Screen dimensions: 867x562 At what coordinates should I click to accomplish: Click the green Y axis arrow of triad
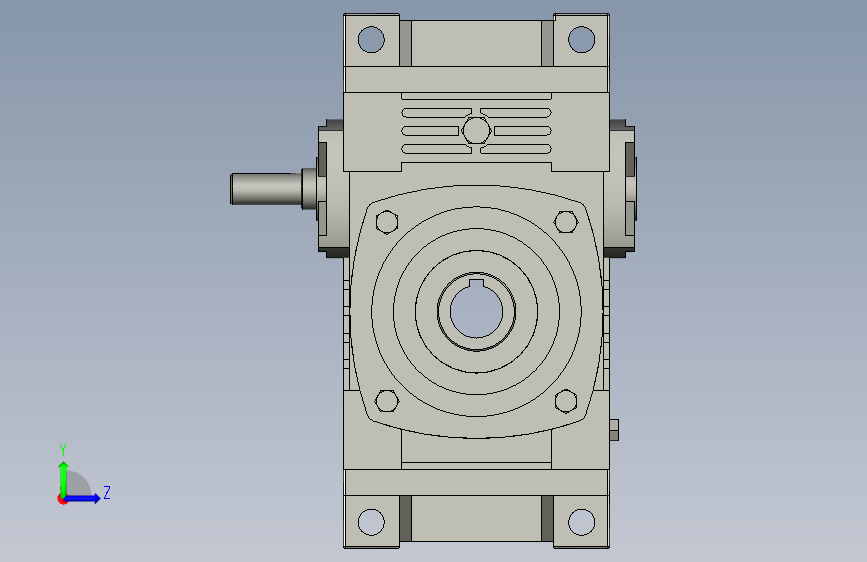coord(64,478)
